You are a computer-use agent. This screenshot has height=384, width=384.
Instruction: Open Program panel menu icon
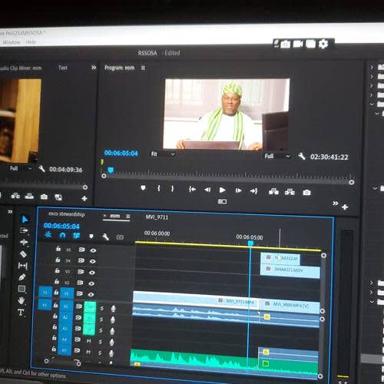coord(143,68)
